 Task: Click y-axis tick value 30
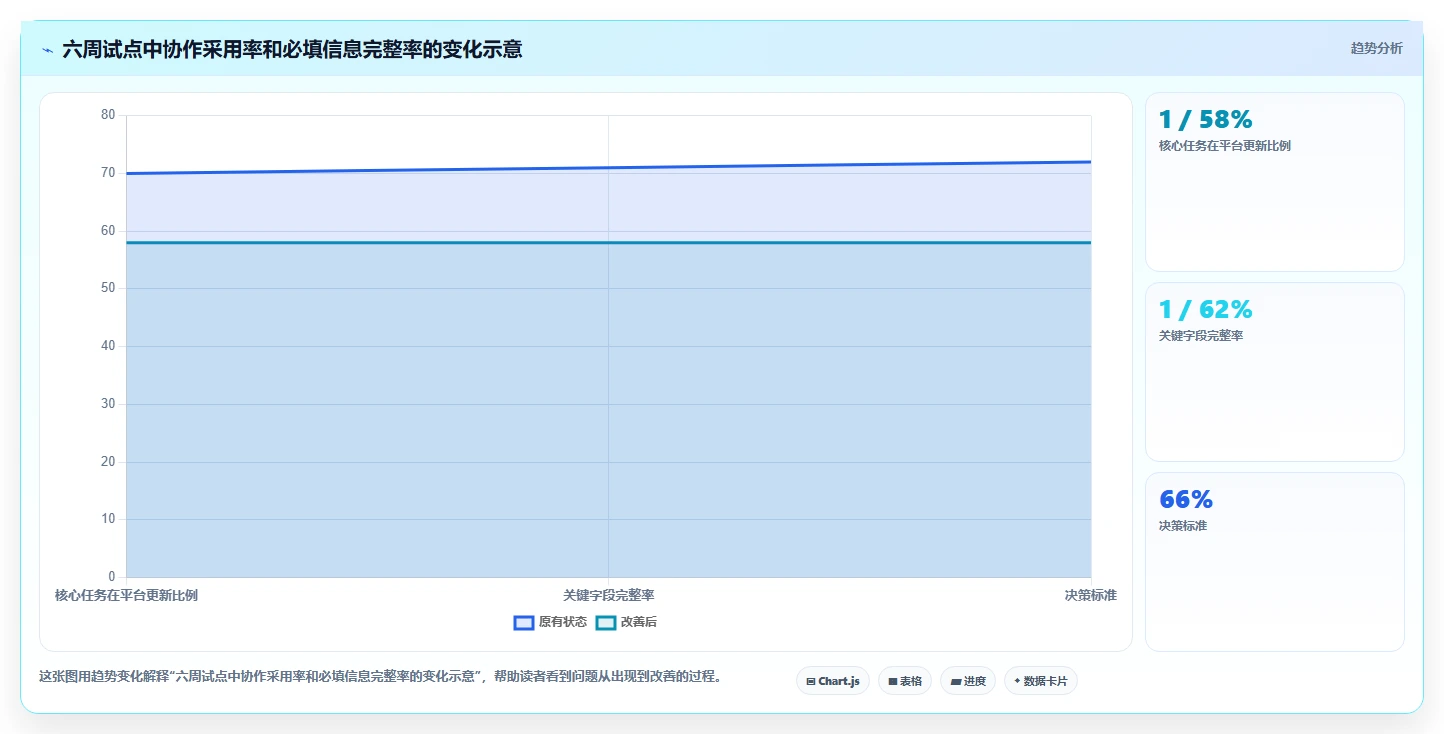click(108, 404)
